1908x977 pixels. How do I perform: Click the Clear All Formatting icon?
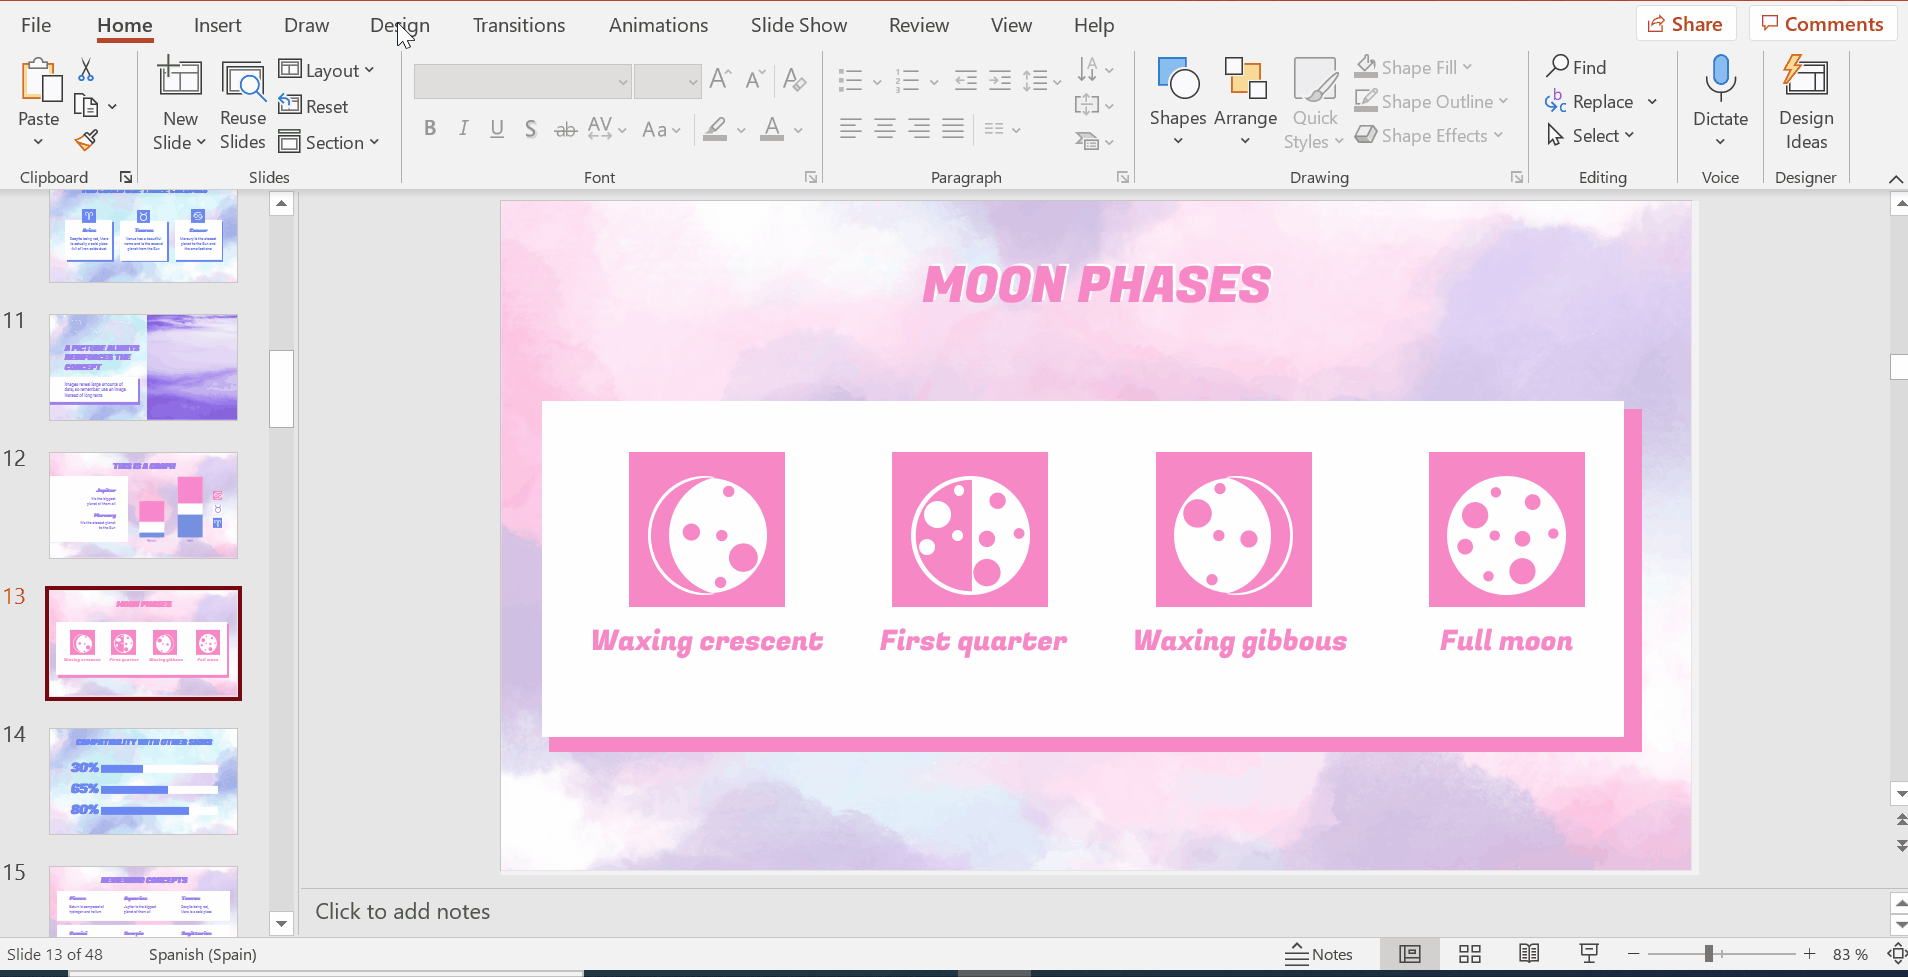pyautogui.click(x=795, y=80)
